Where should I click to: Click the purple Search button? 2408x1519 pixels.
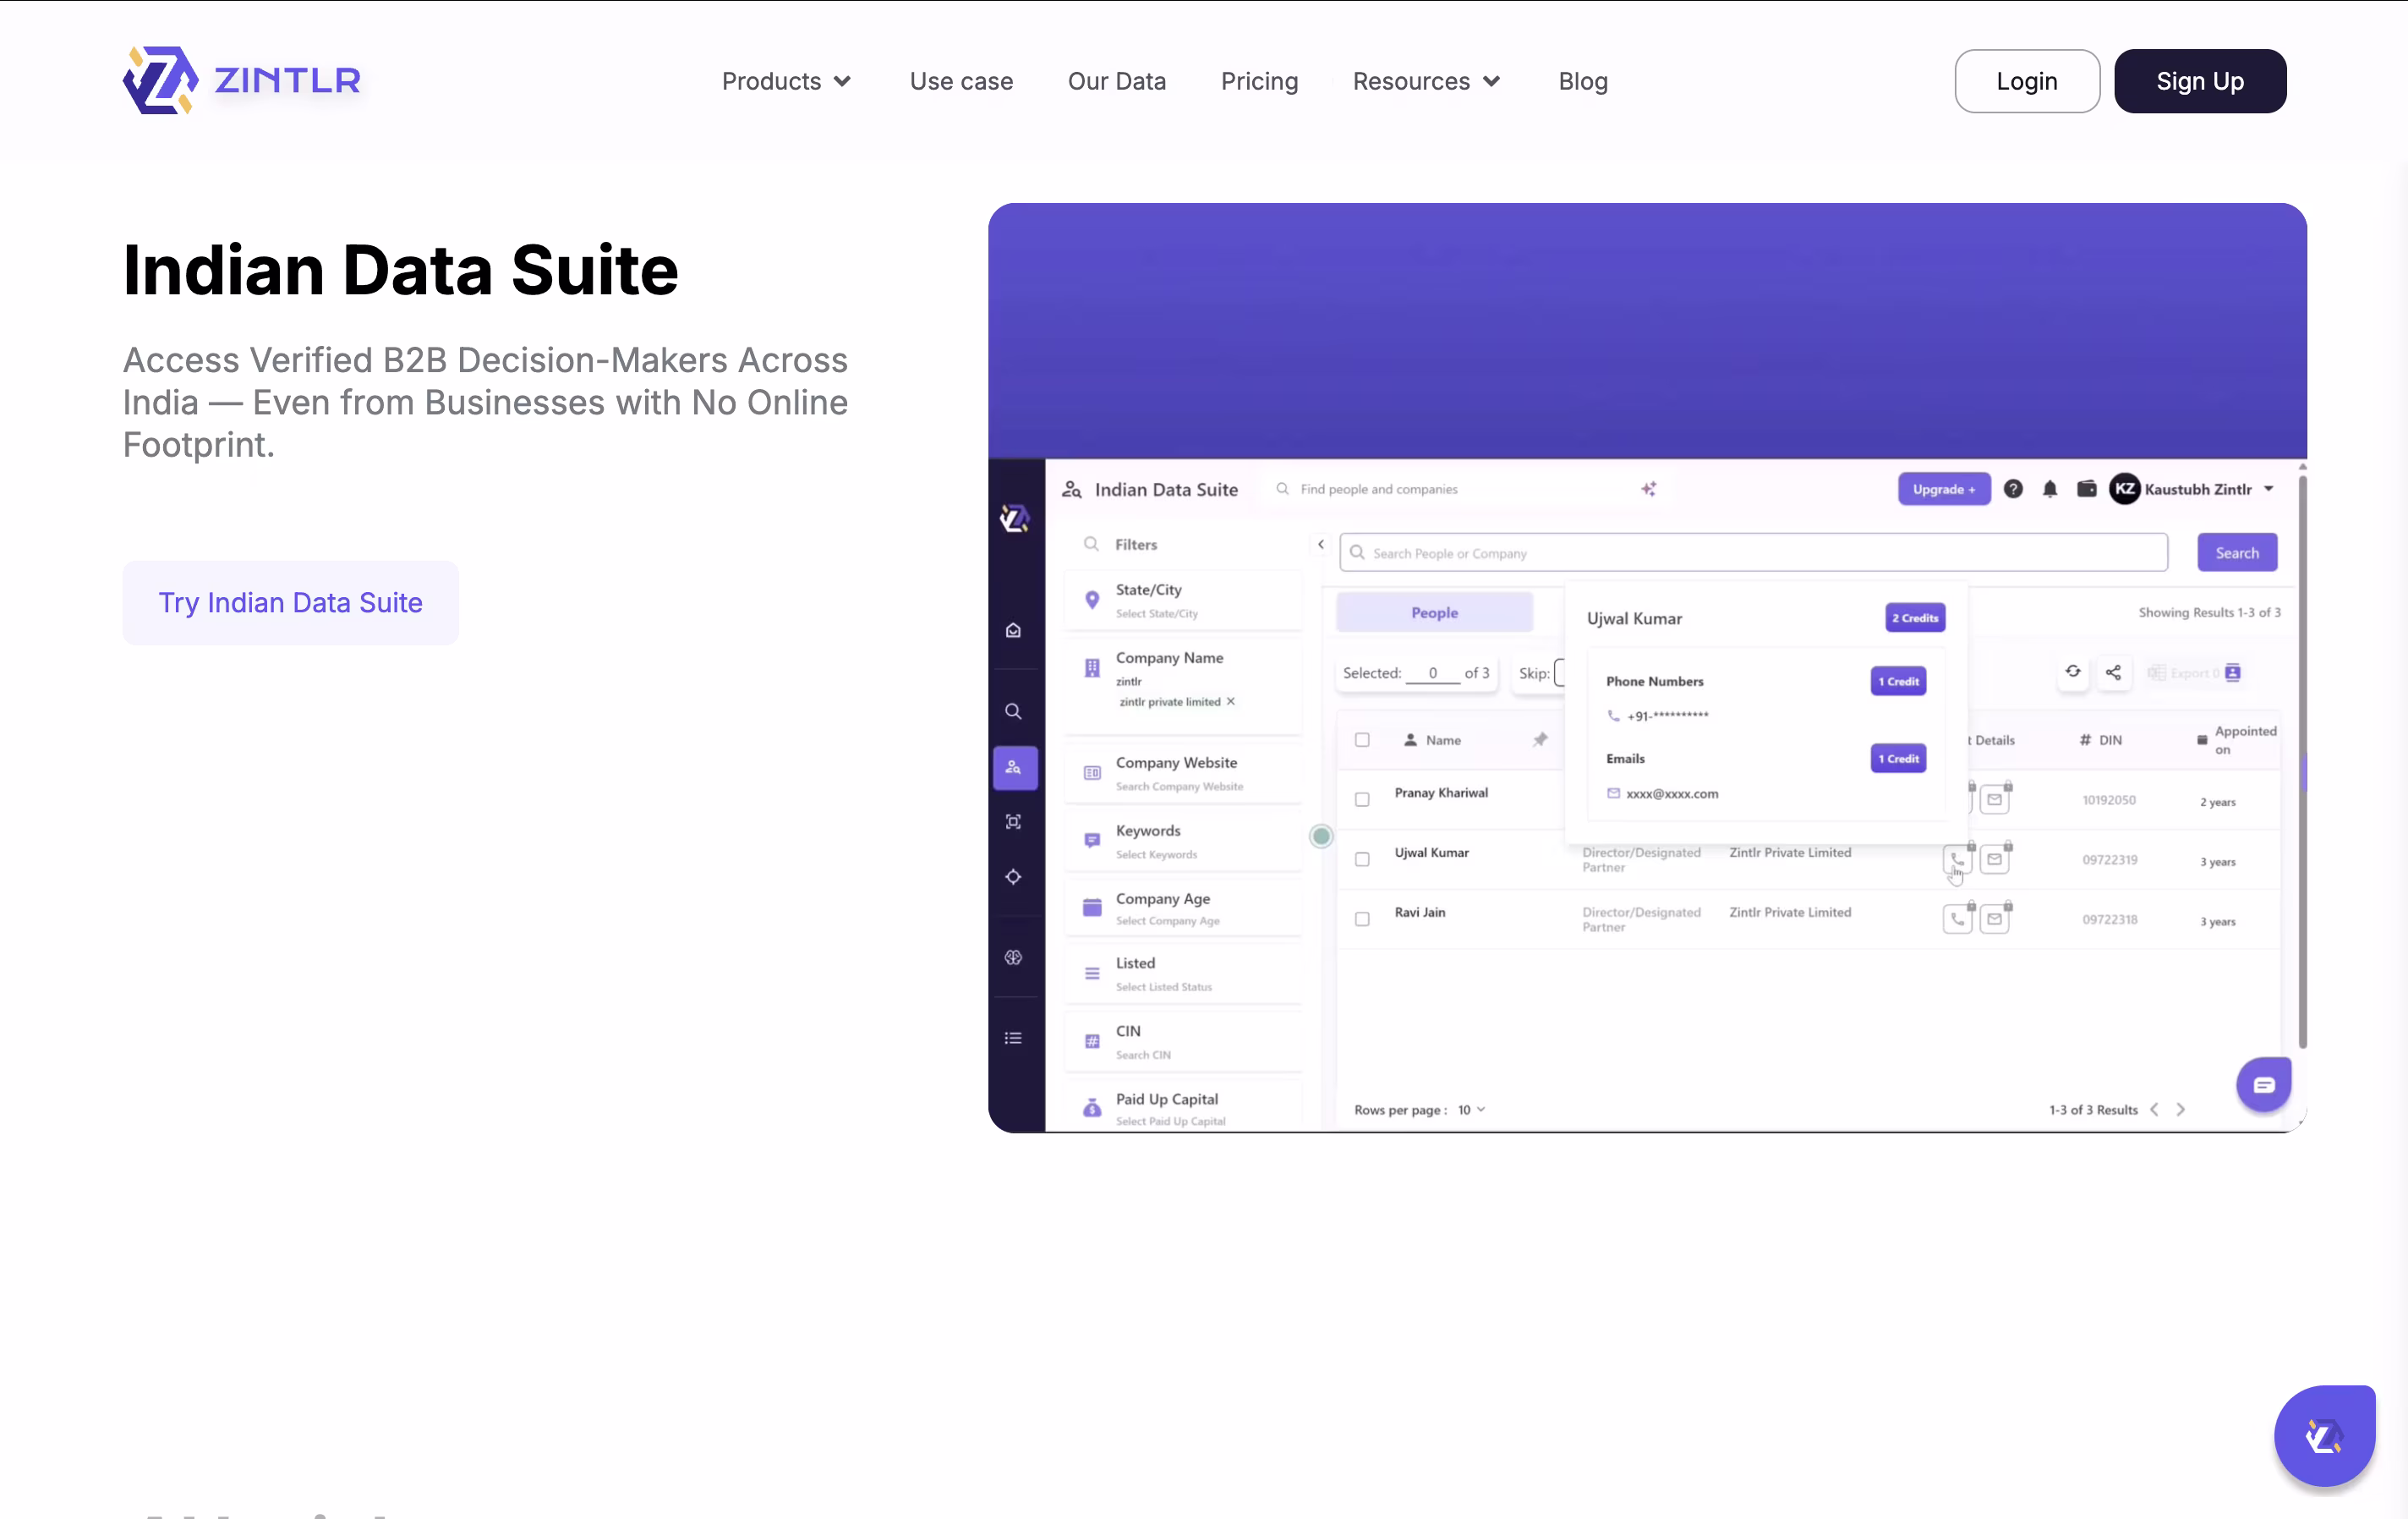2237,553
